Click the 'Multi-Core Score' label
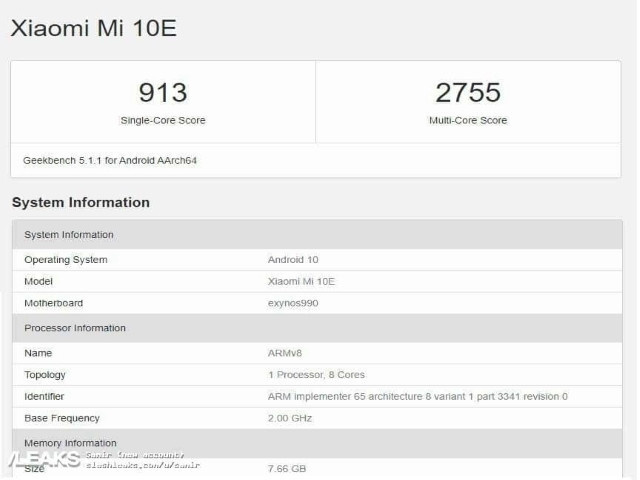The width and height of the screenshot is (640, 480). 468,120
